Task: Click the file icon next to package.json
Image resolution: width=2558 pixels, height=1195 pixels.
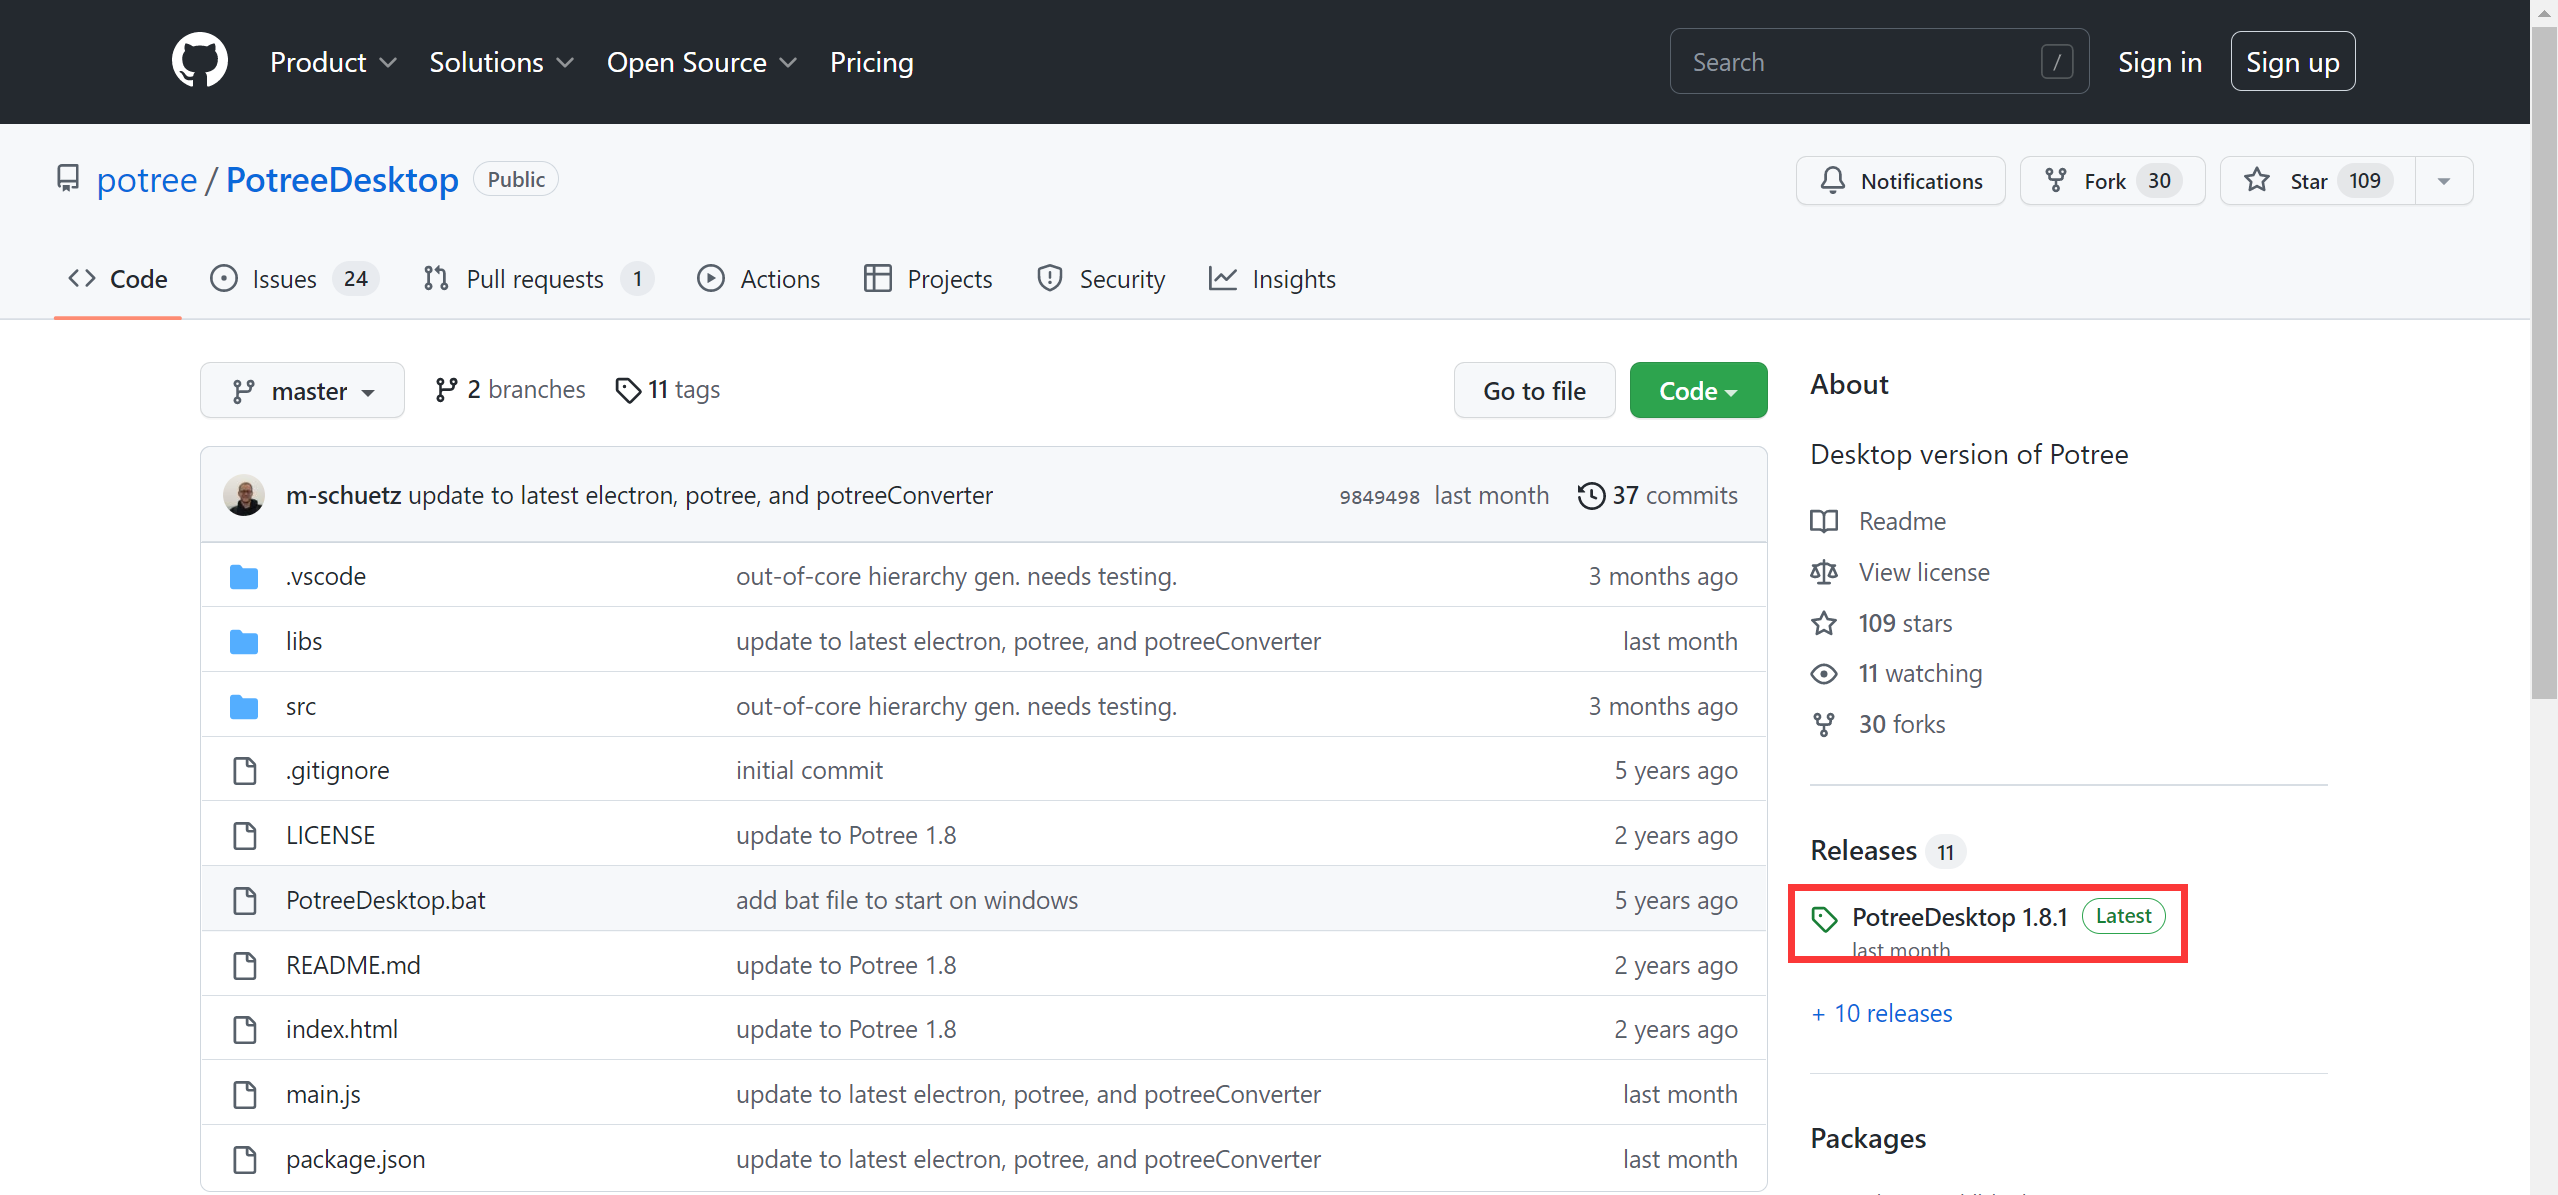Action: (245, 1160)
